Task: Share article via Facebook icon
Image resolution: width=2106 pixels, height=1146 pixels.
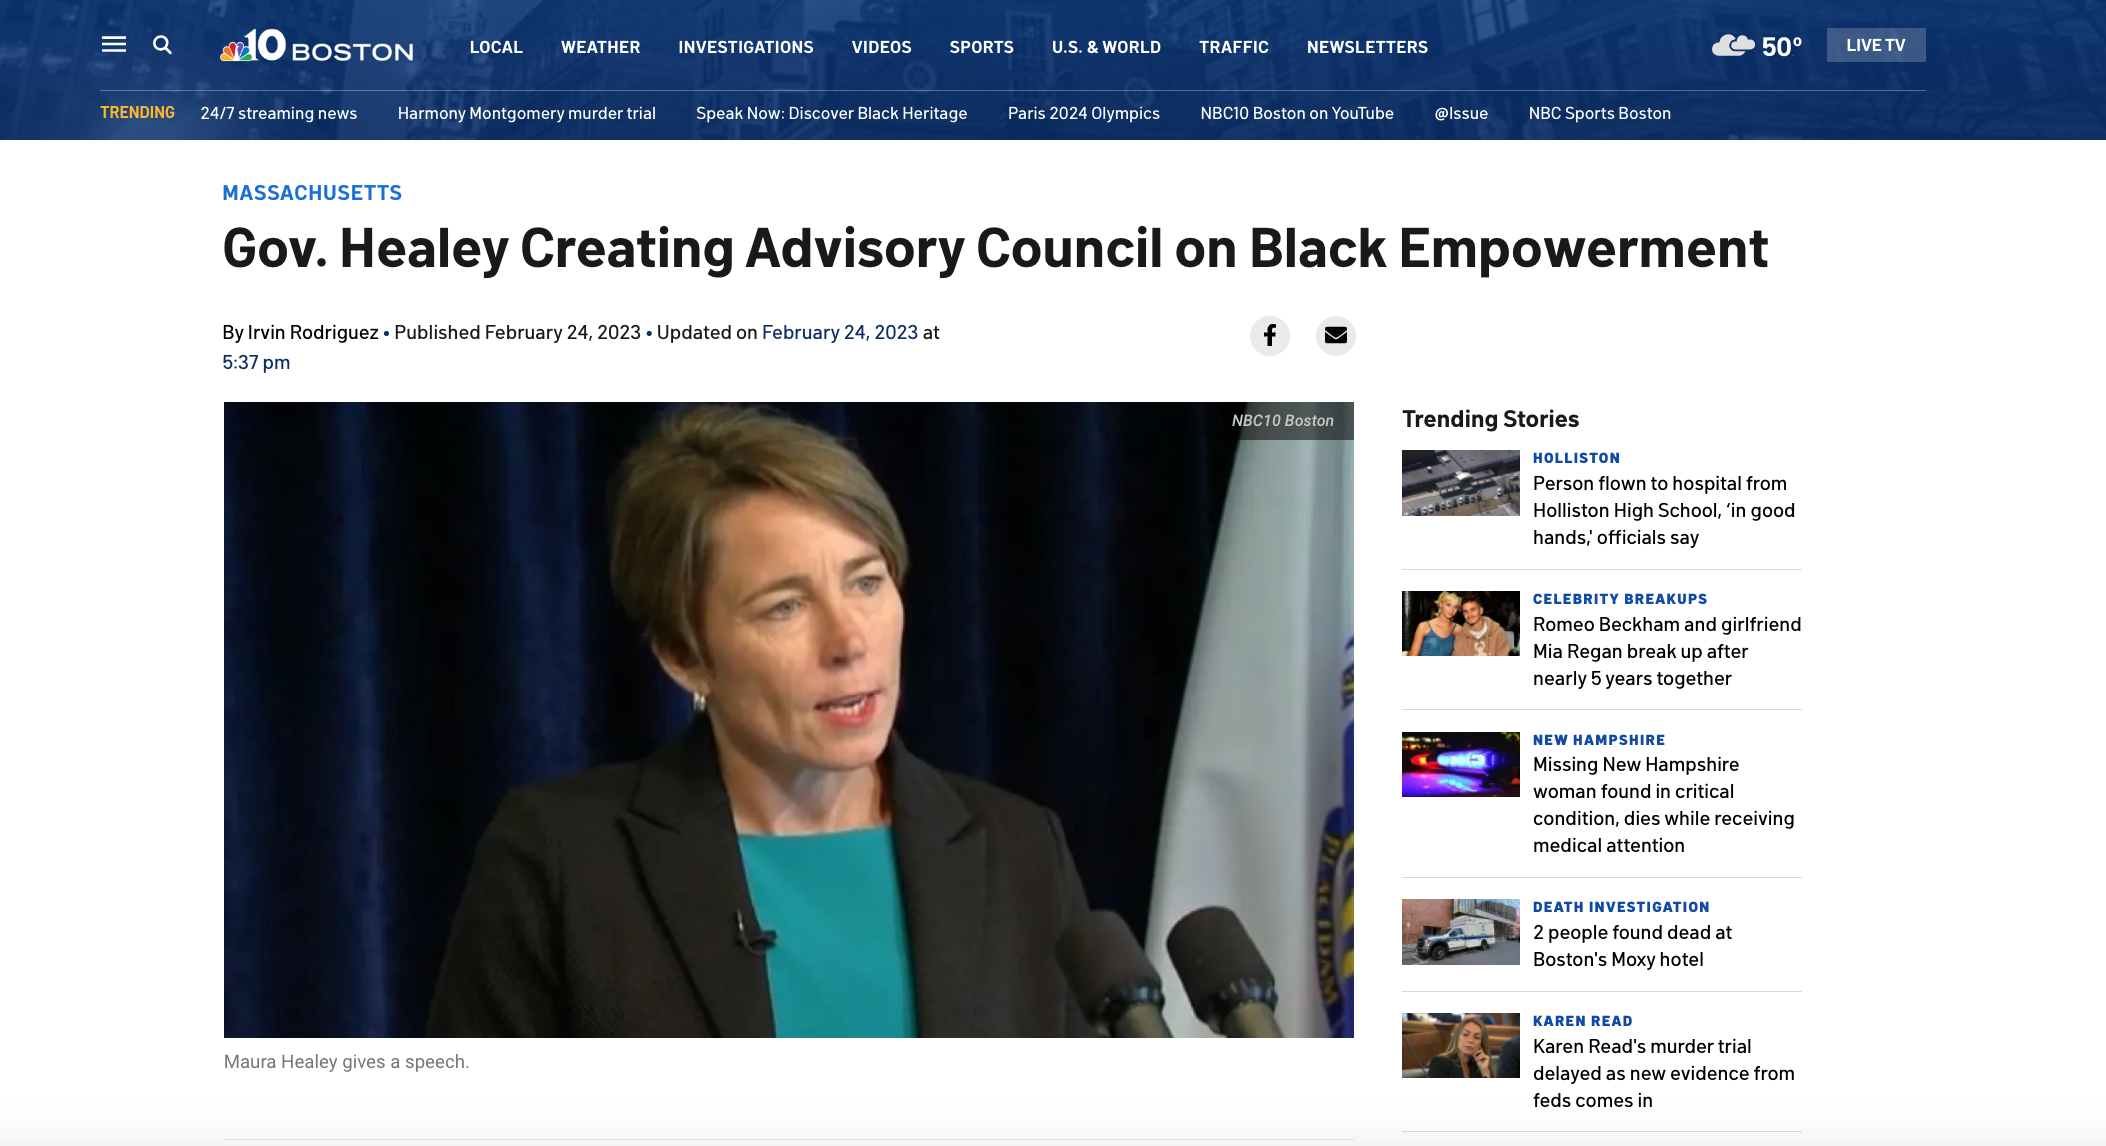Action: (x=1269, y=335)
